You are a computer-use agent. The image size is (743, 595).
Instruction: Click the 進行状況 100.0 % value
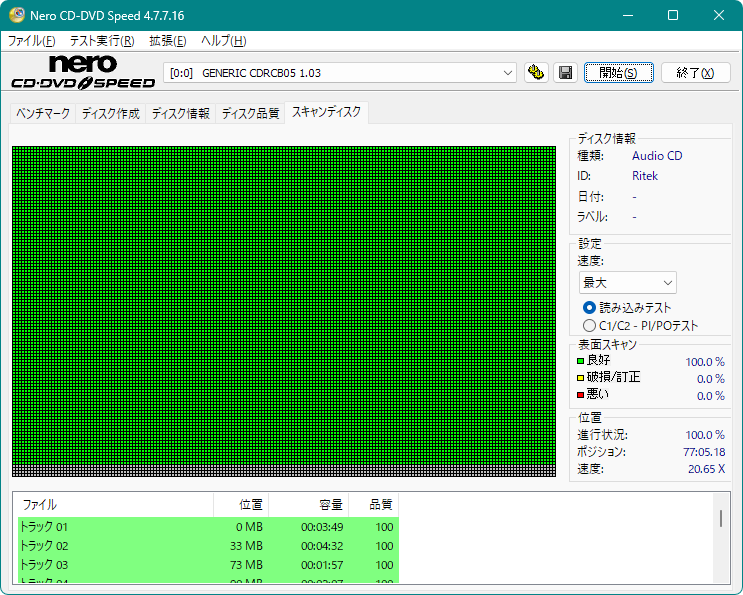[705, 435]
